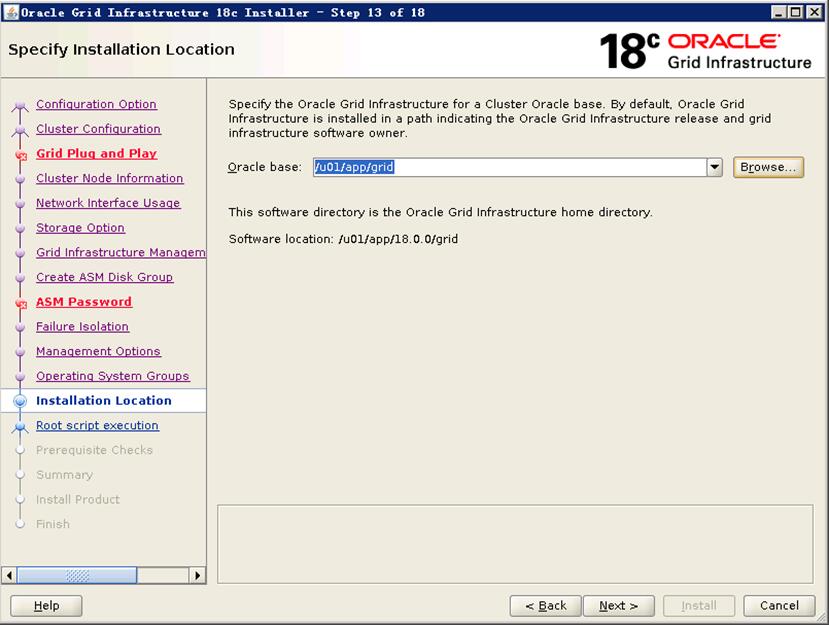The height and width of the screenshot is (625, 829).
Task: Open the ASM Password step
Action: 84,302
